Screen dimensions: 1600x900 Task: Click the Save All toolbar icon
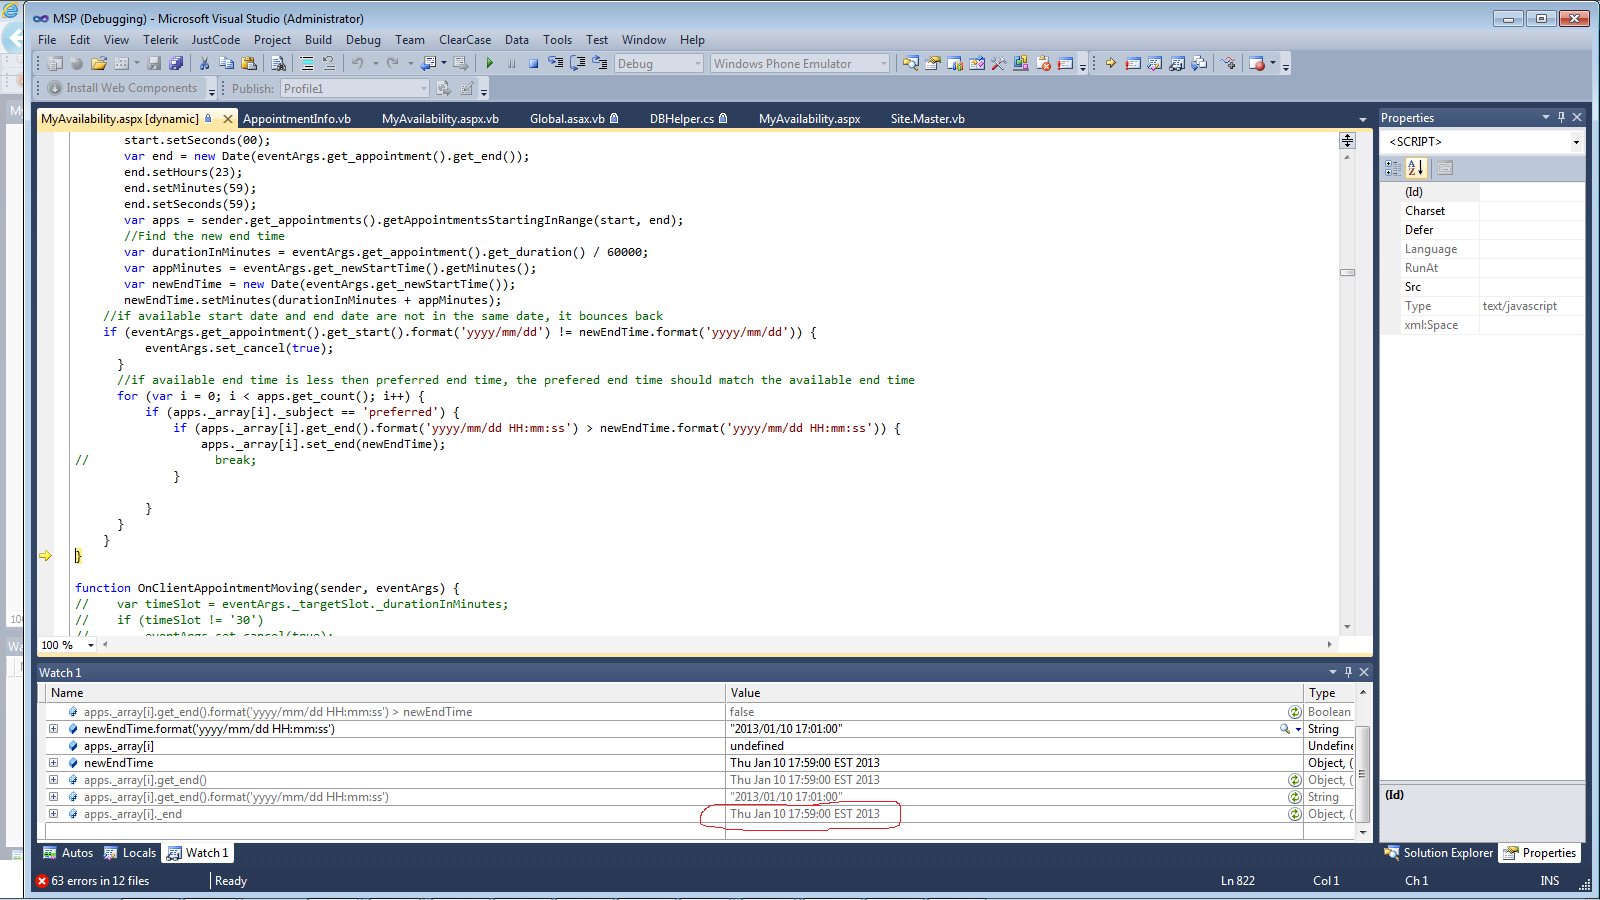176,63
